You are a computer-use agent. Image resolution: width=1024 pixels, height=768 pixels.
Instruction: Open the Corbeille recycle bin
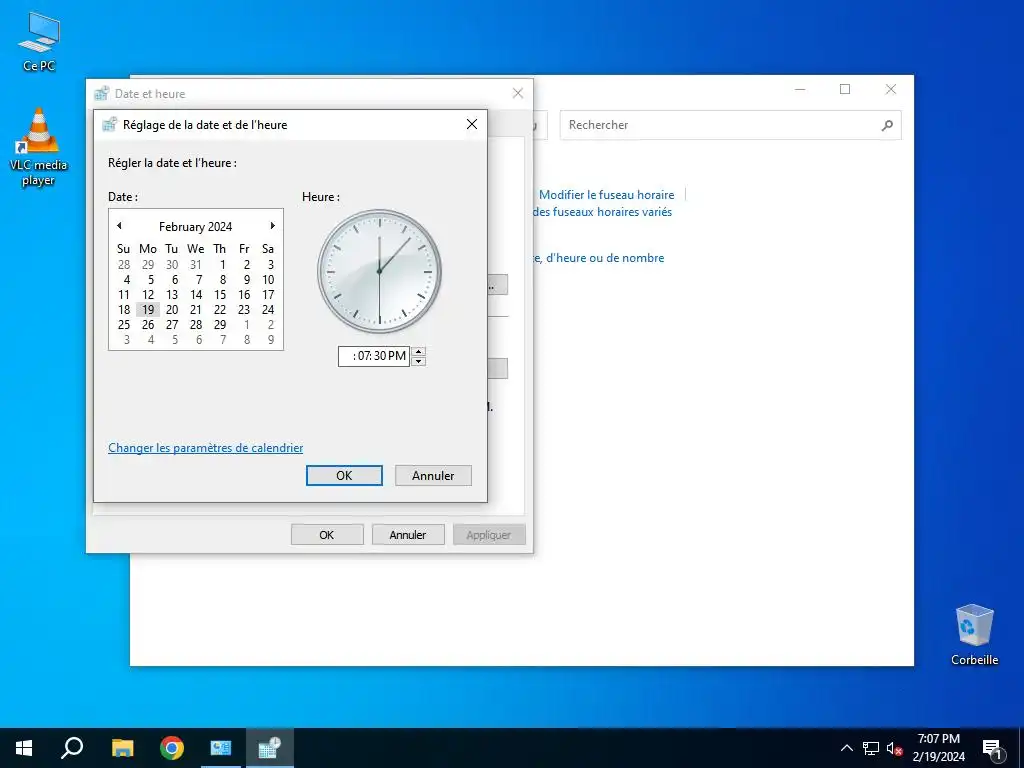(x=974, y=634)
